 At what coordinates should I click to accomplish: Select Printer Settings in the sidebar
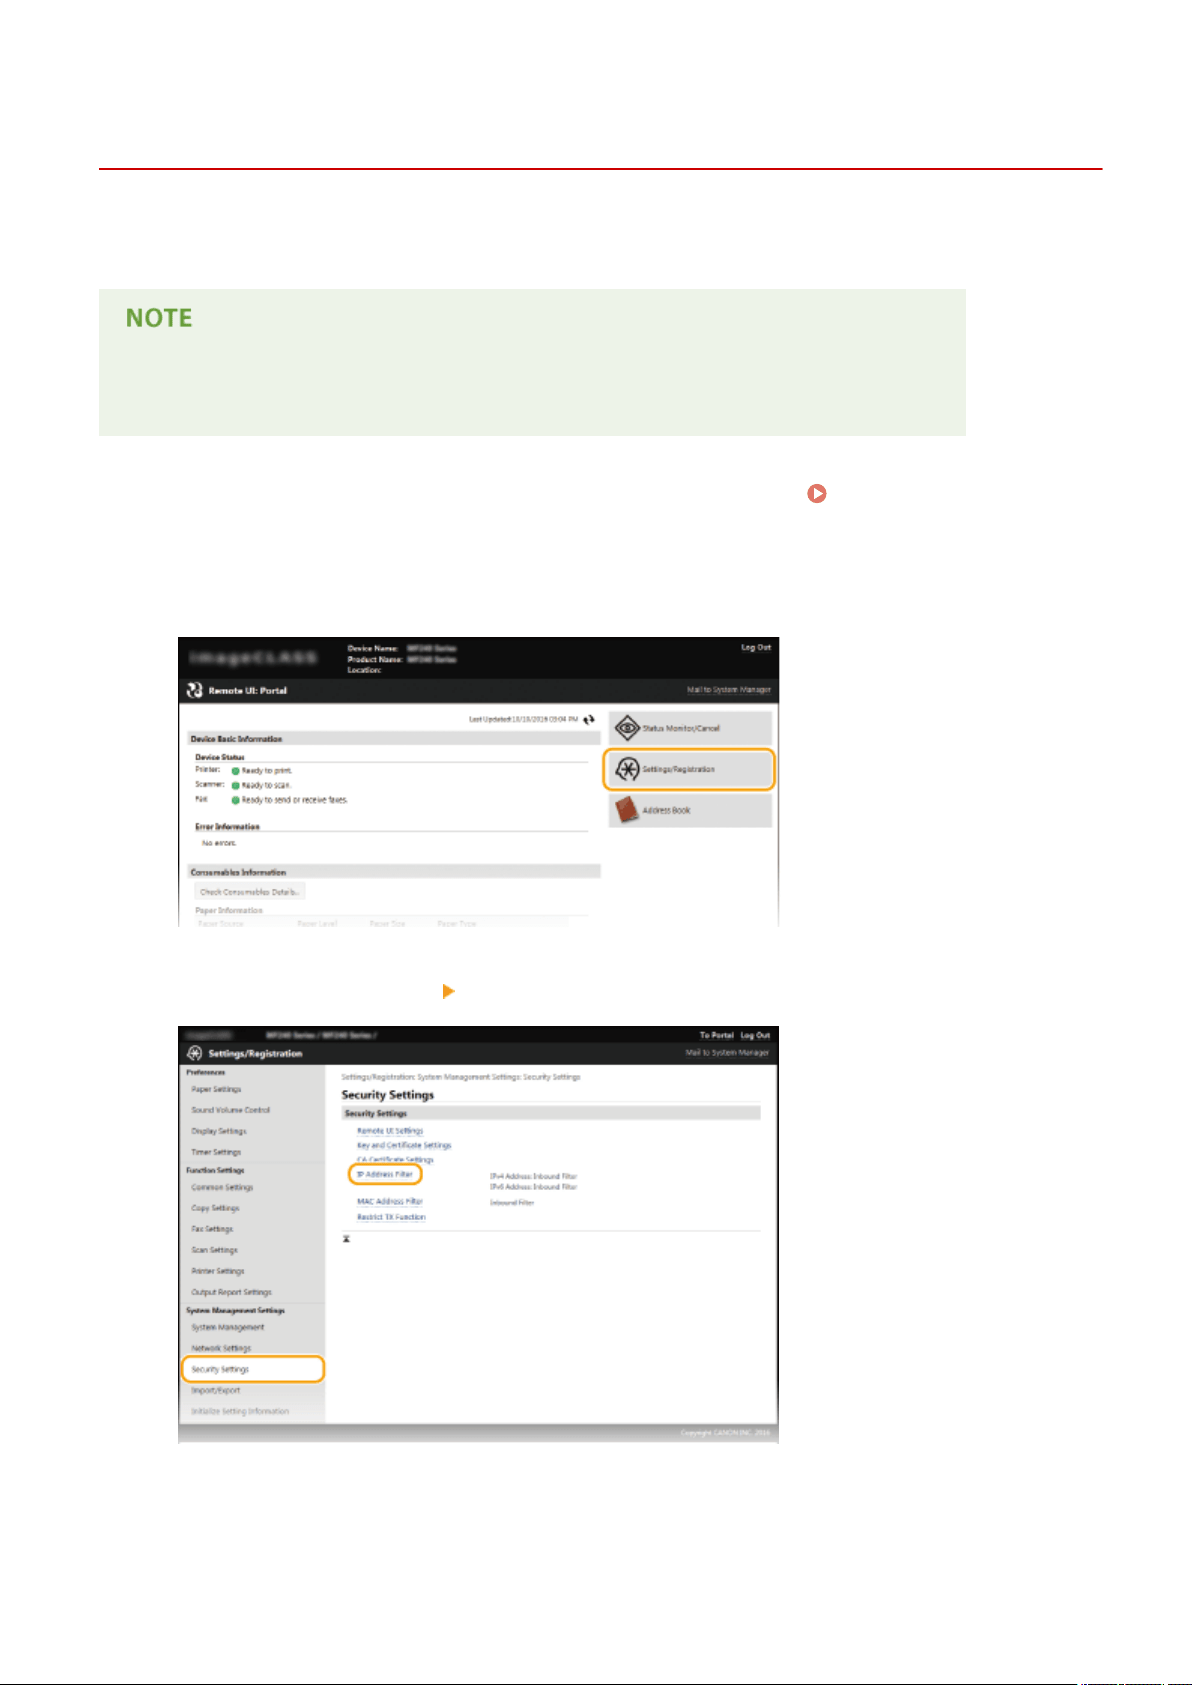[218, 1271]
